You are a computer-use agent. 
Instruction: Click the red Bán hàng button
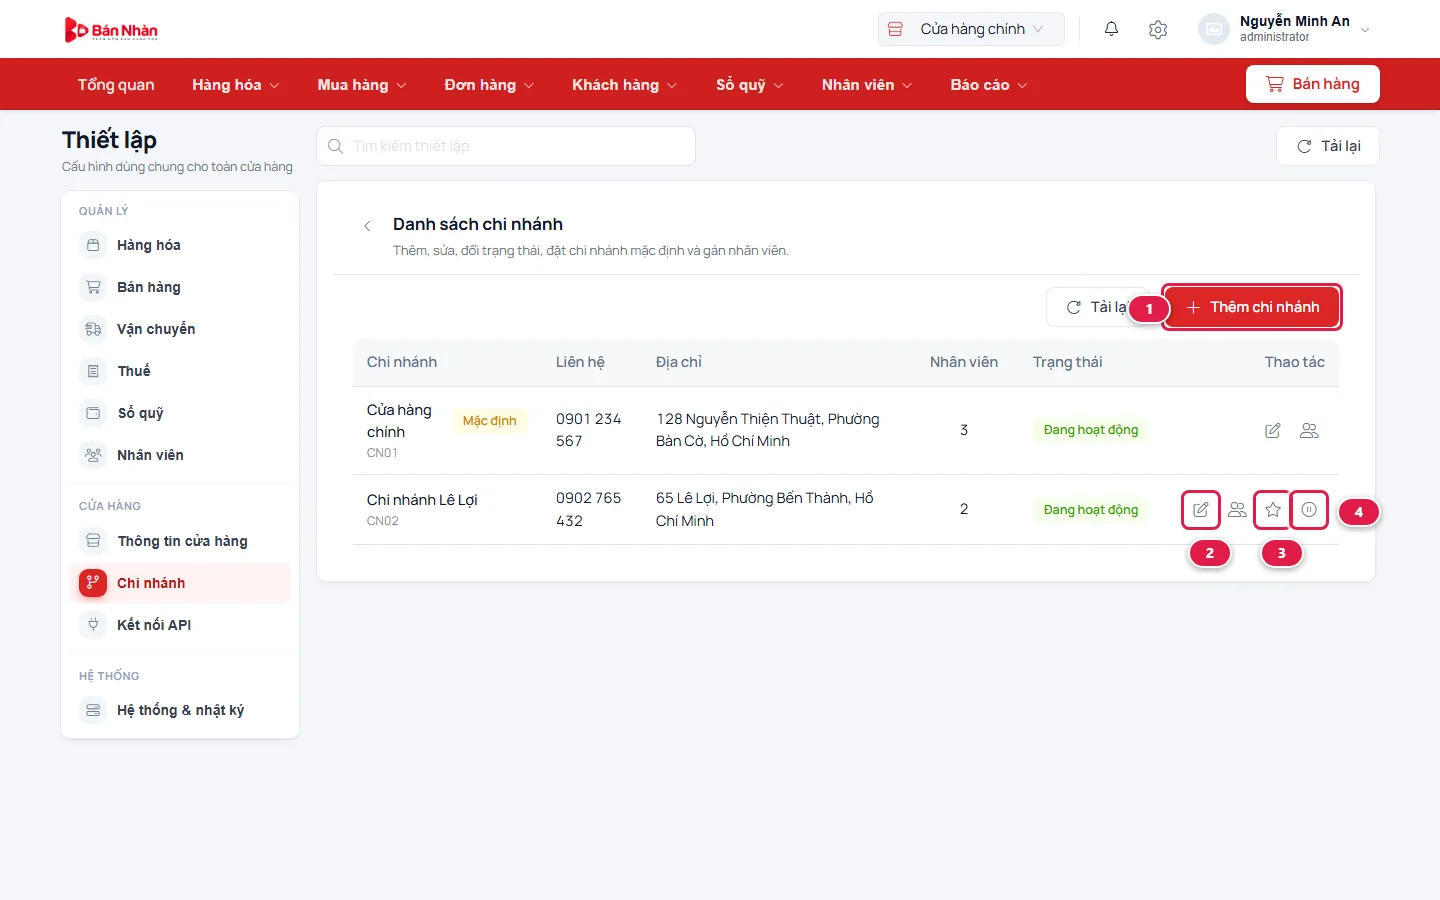[1313, 84]
